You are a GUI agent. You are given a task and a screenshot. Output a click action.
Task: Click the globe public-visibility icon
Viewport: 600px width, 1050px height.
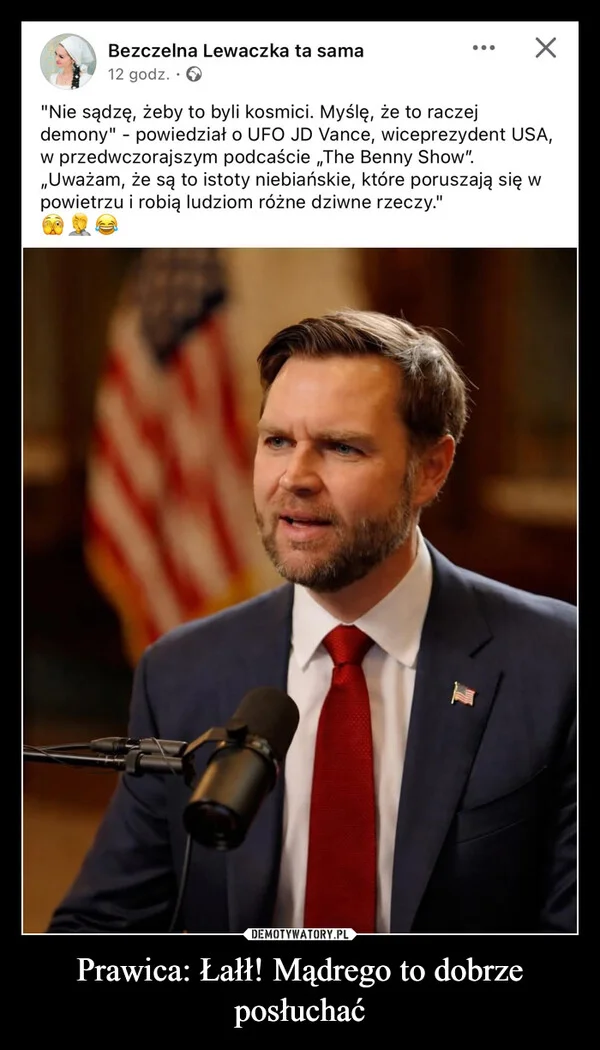coord(194,75)
